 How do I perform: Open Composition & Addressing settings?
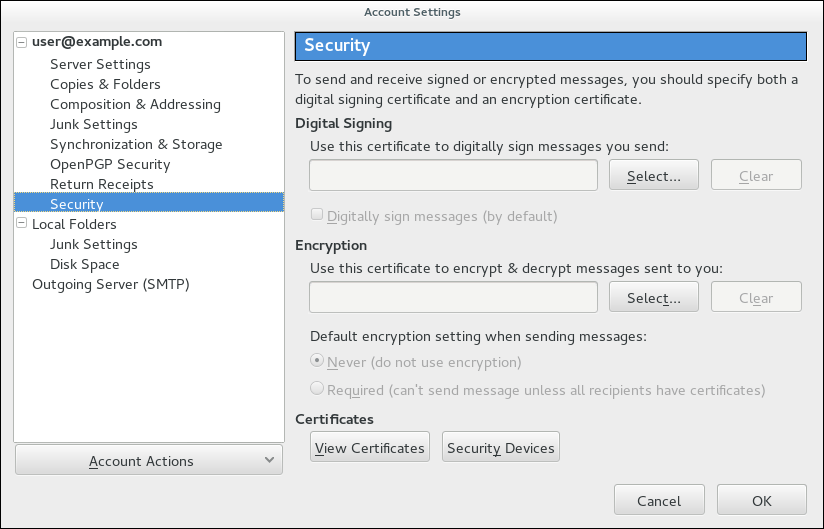pyautogui.click(x=136, y=104)
